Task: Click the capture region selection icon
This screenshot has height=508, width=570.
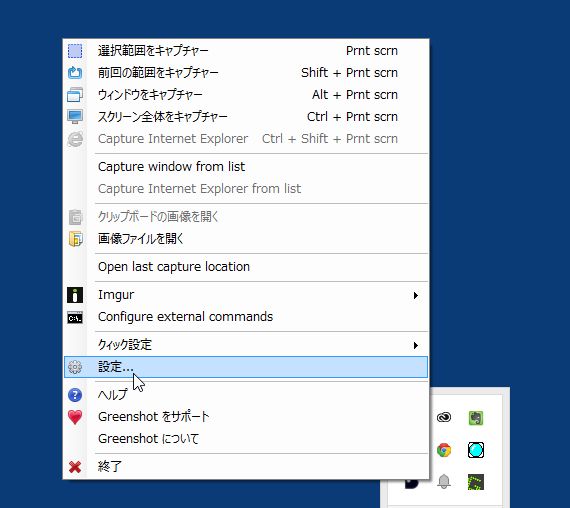Action: [75, 51]
